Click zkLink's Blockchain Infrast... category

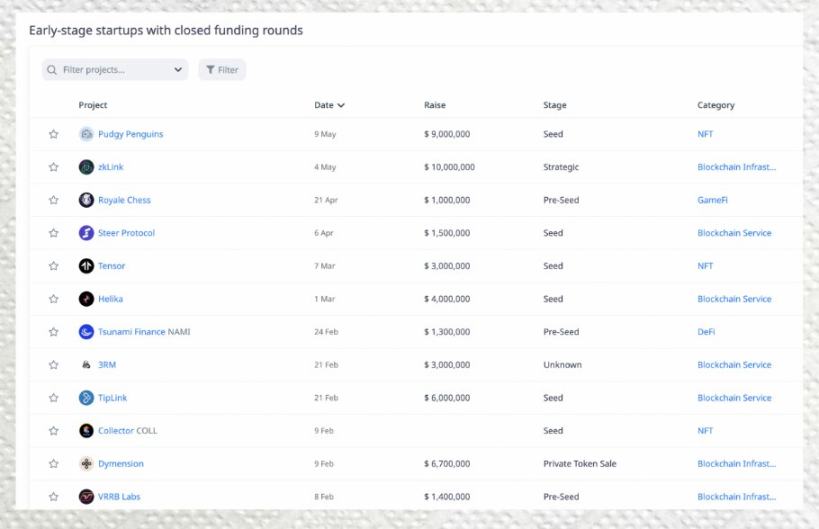[x=736, y=167]
